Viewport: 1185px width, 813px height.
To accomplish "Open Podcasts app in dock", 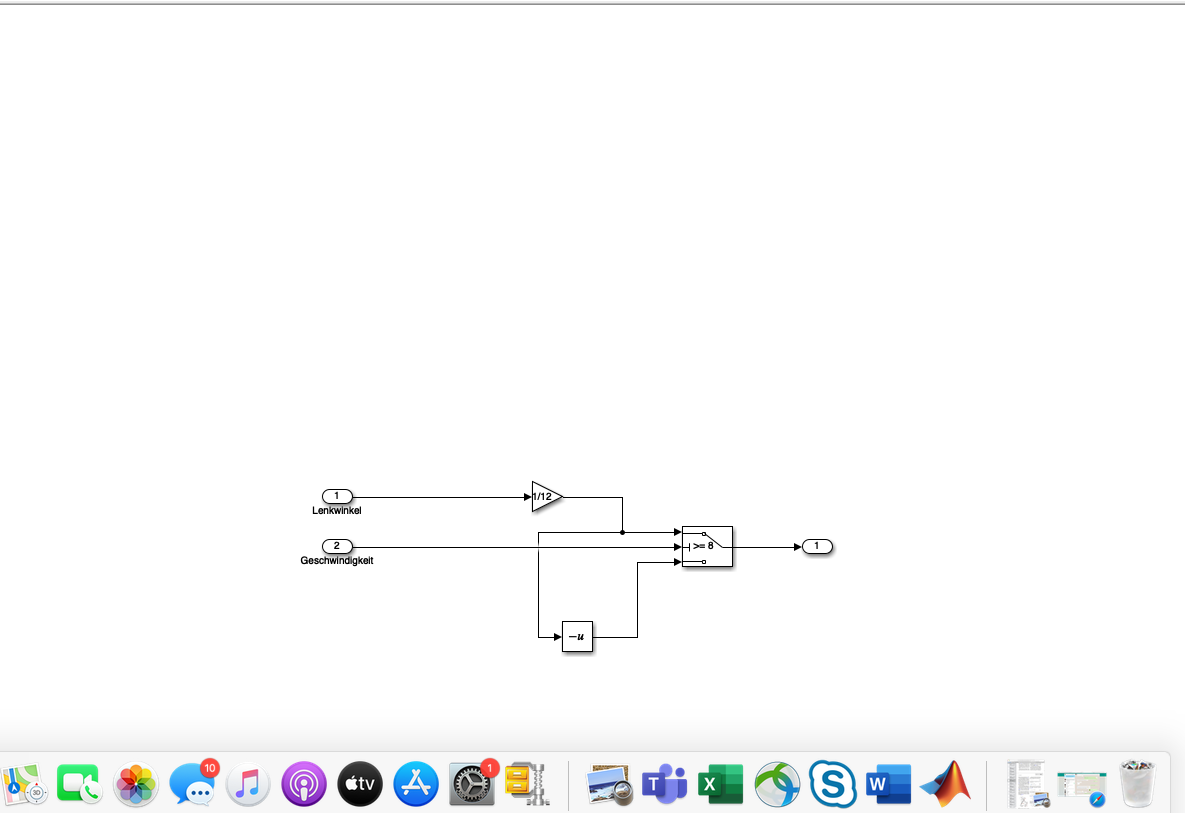I will (x=305, y=784).
